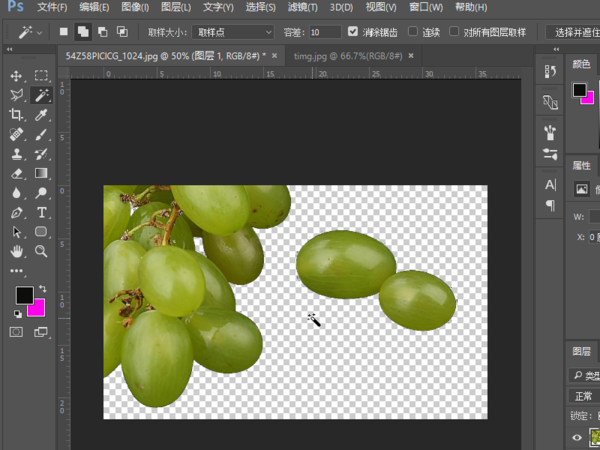600x450 pixels.
Task: Toggle Quick Mask mode
Action: coord(16,332)
